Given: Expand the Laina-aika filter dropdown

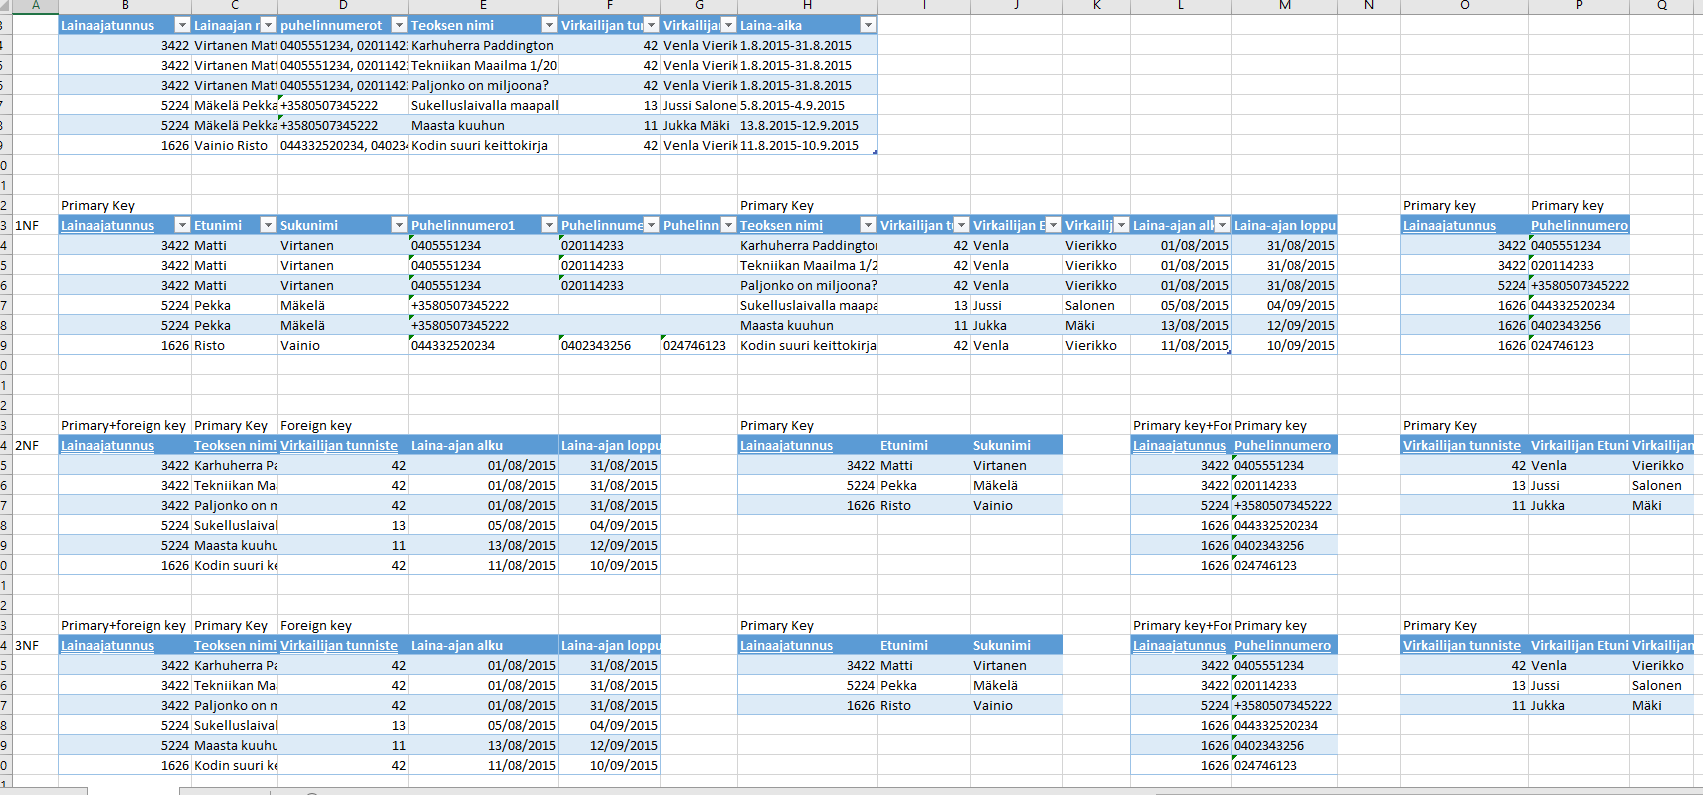Looking at the screenshot, I should click(867, 25).
